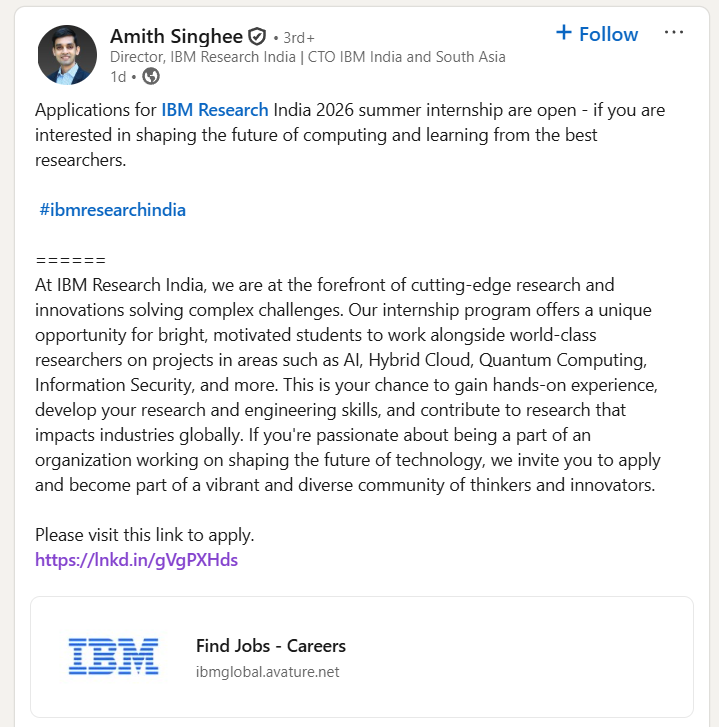Click the ibmglobal.avature.net domain text
The image size is (719, 727).
click(x=267, y=672)
